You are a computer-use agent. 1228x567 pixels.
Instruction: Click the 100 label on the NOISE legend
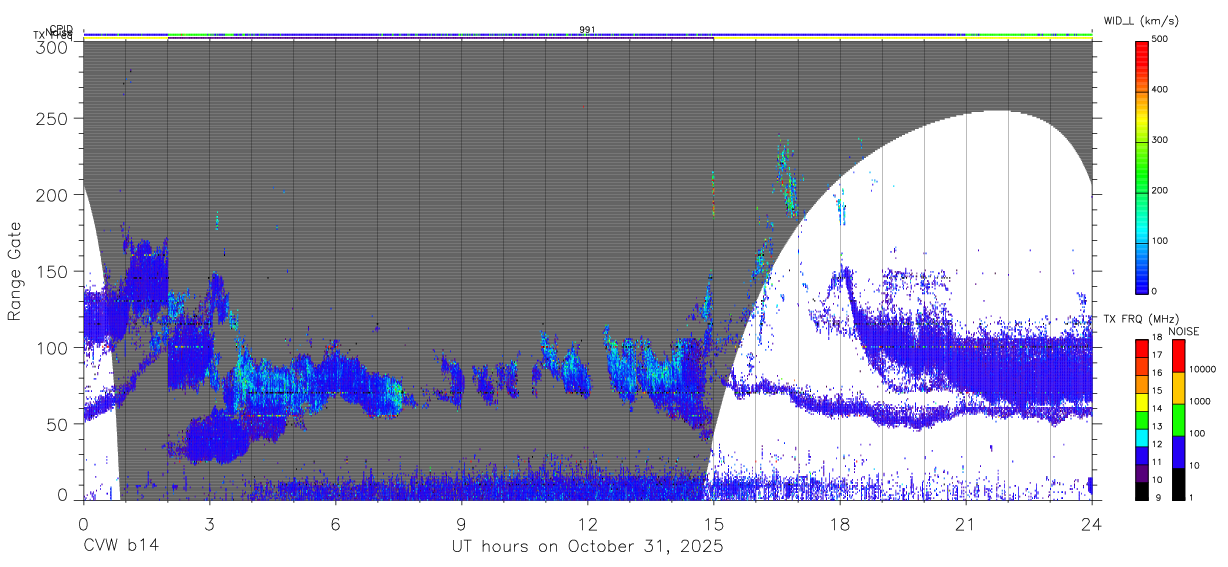click(1197, 433)
